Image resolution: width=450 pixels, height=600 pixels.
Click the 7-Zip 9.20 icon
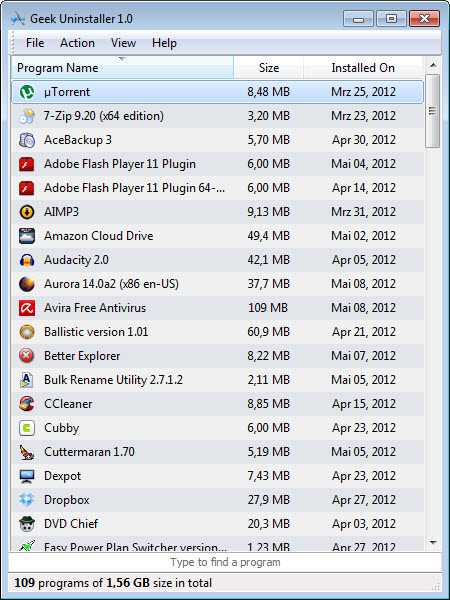point(27,116)
